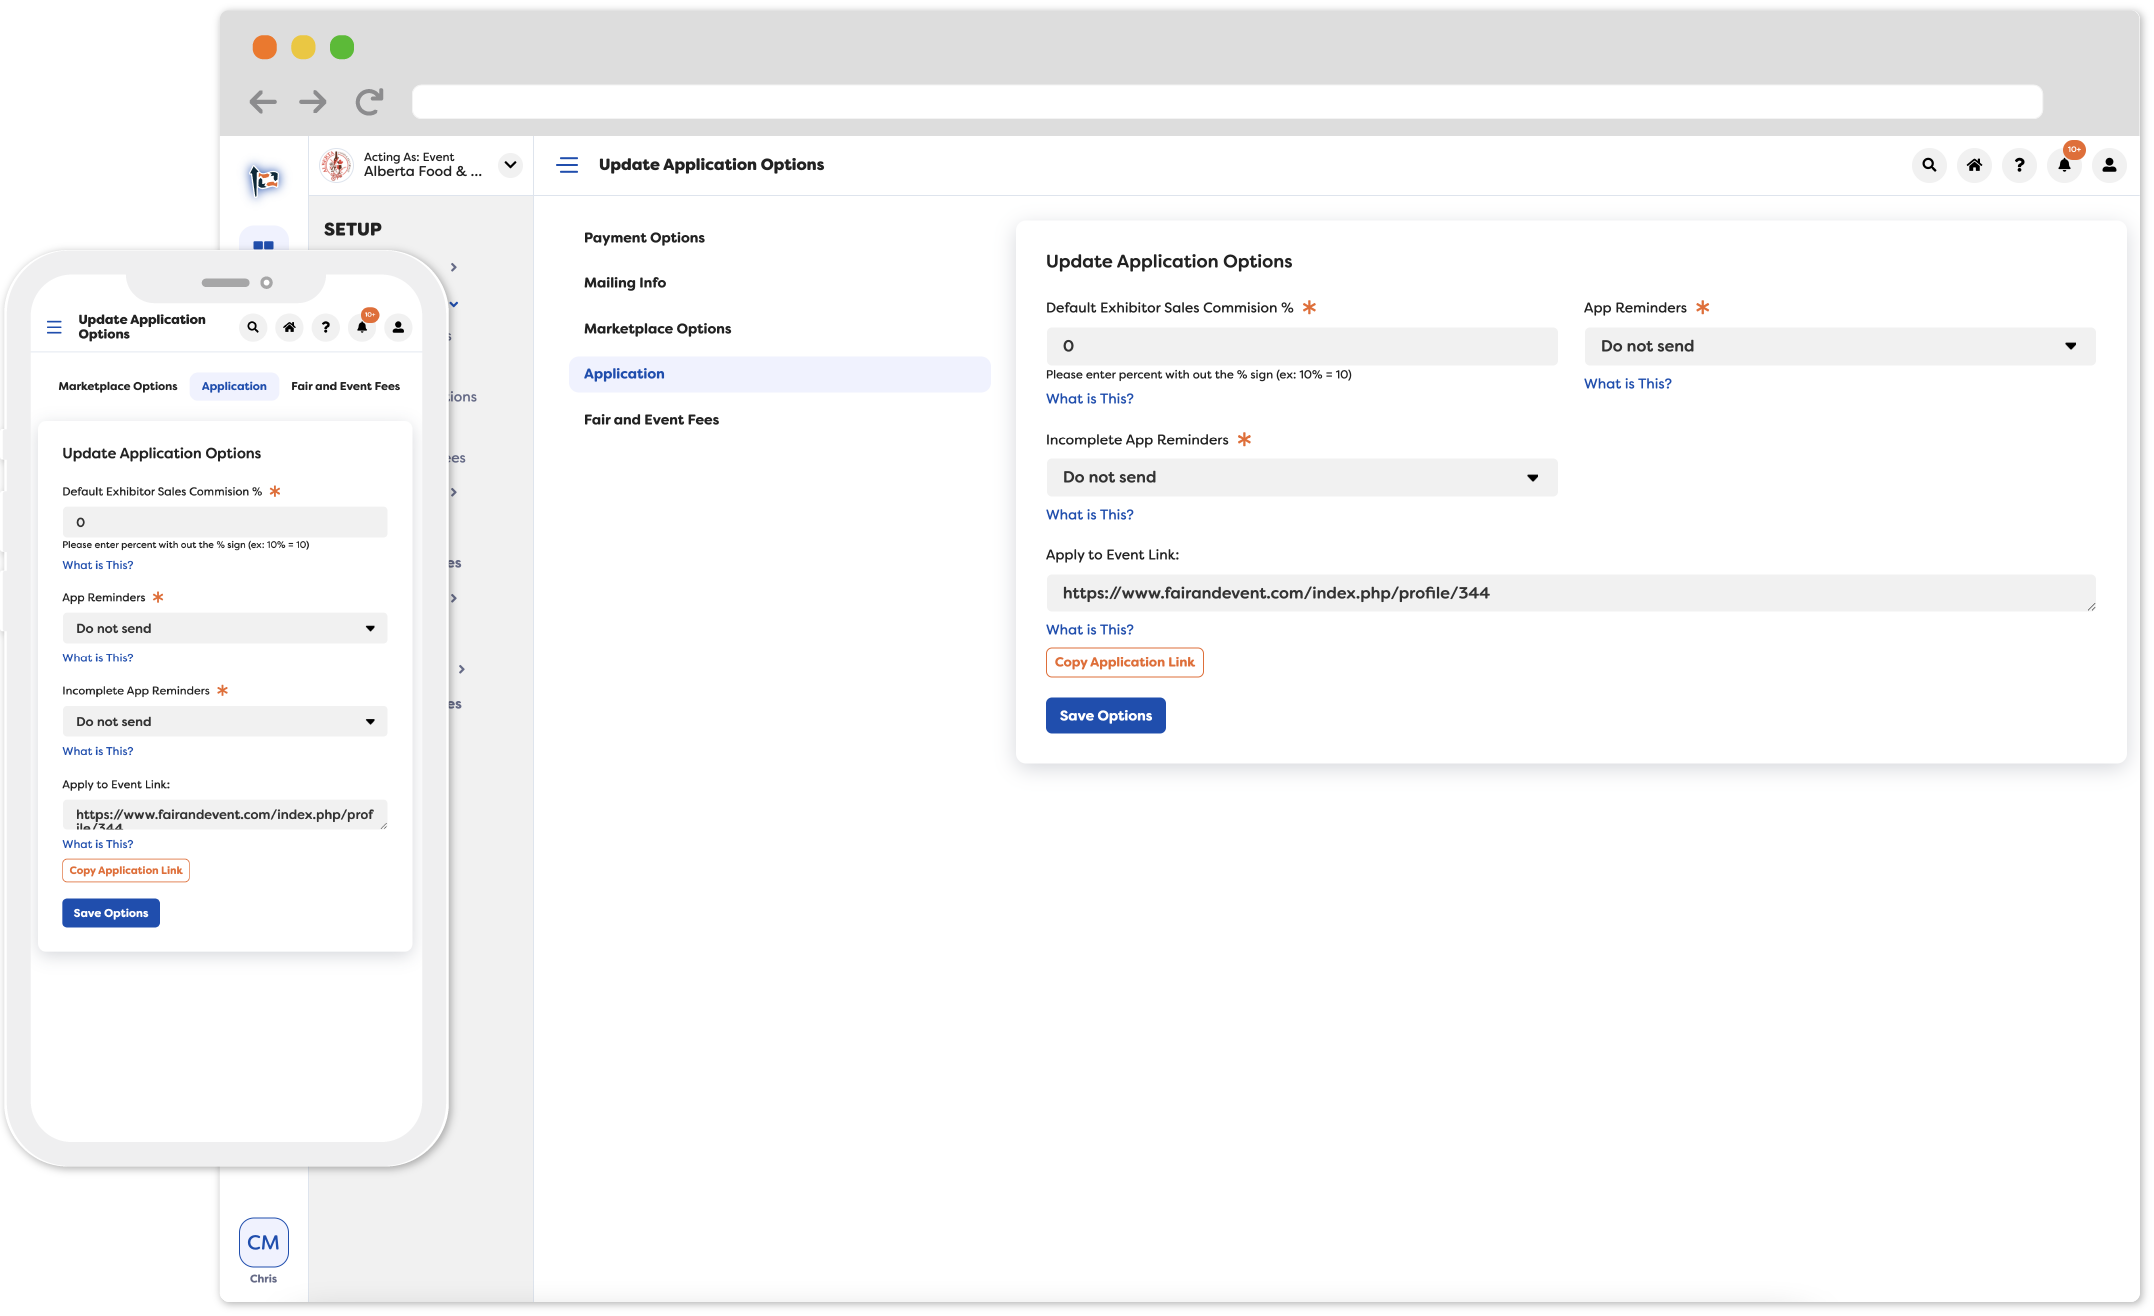
Task: Open search on the mobile header
Action: 253,327
